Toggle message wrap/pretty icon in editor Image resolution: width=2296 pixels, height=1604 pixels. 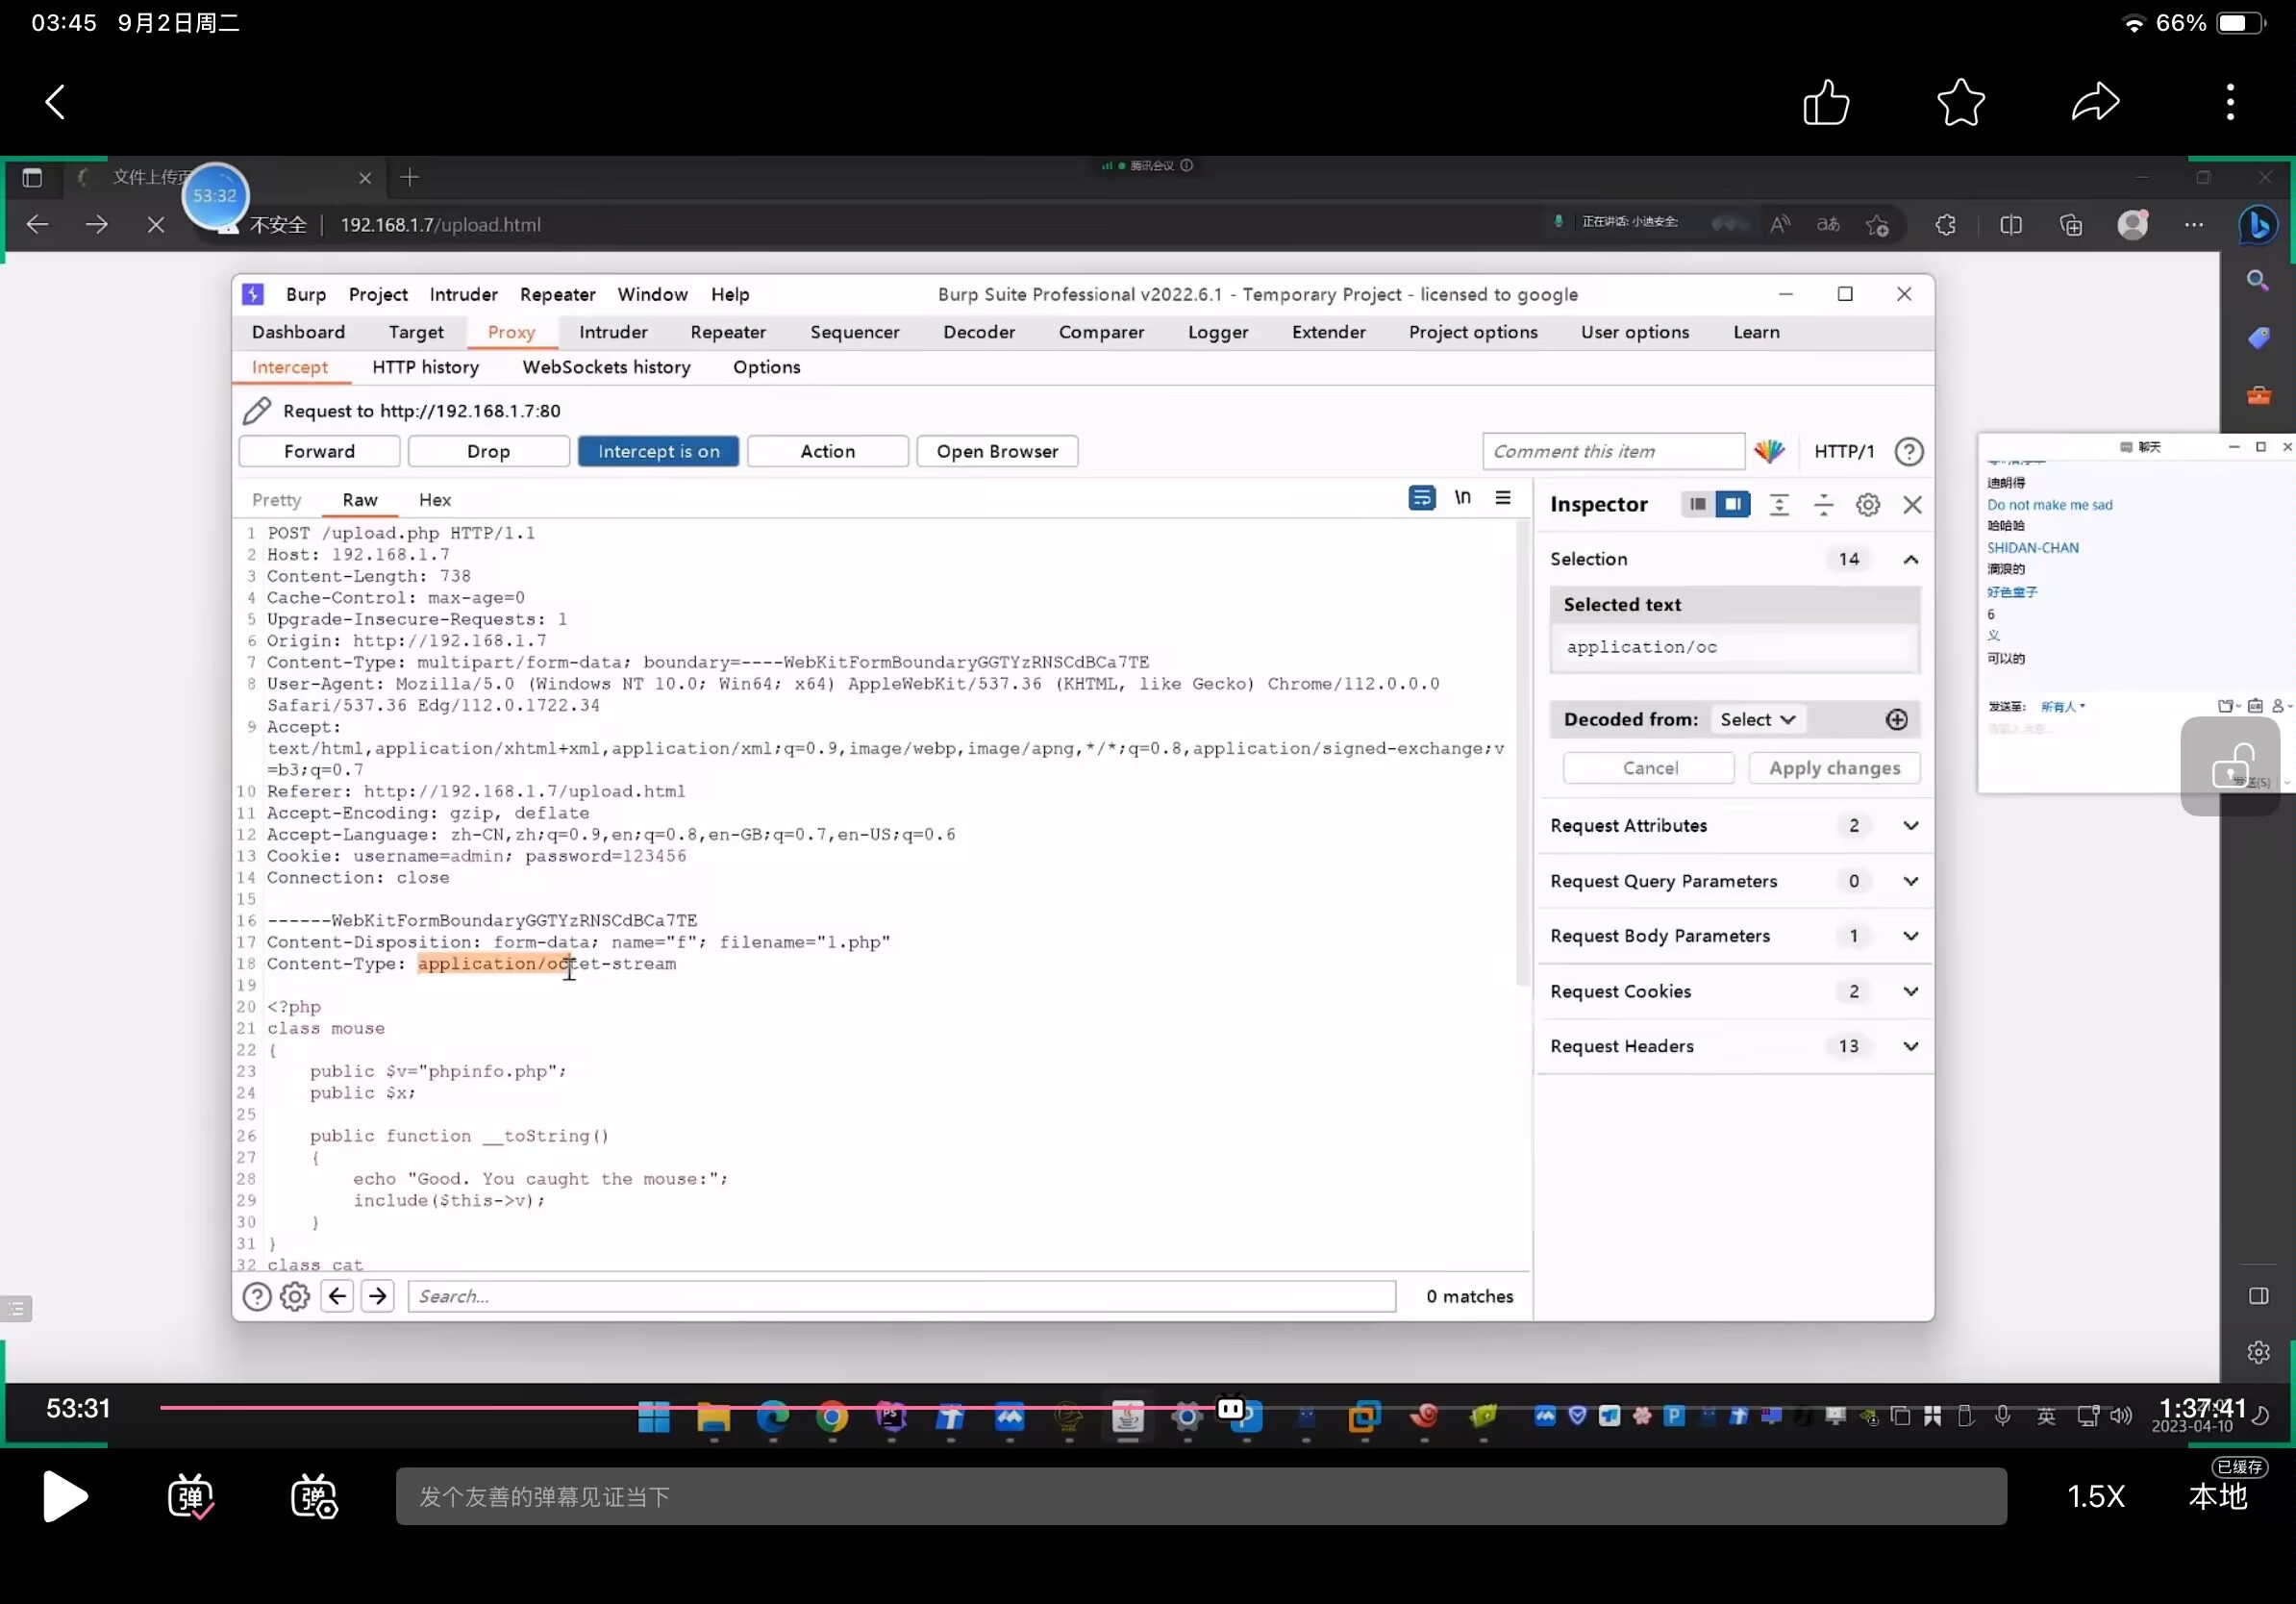click(x=1421, y=498)
